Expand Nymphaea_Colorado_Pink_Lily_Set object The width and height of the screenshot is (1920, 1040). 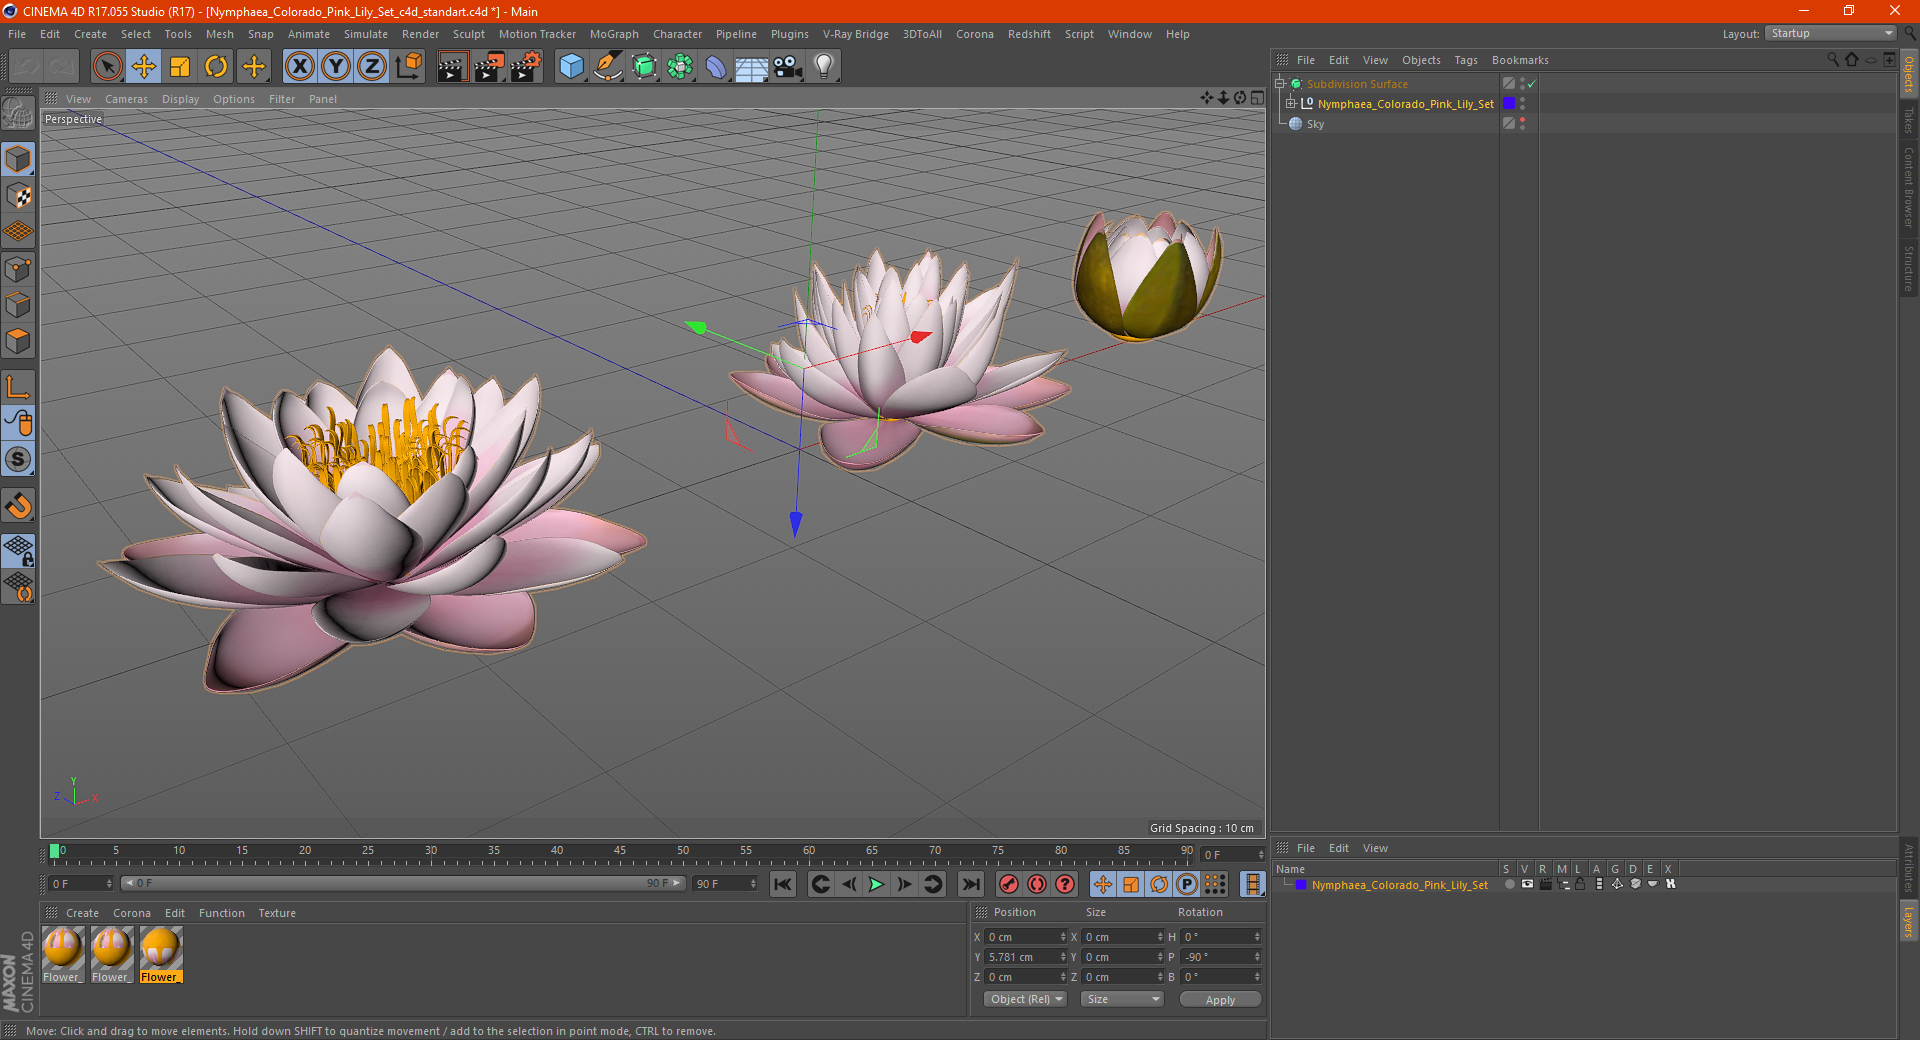click(1291, 103)
